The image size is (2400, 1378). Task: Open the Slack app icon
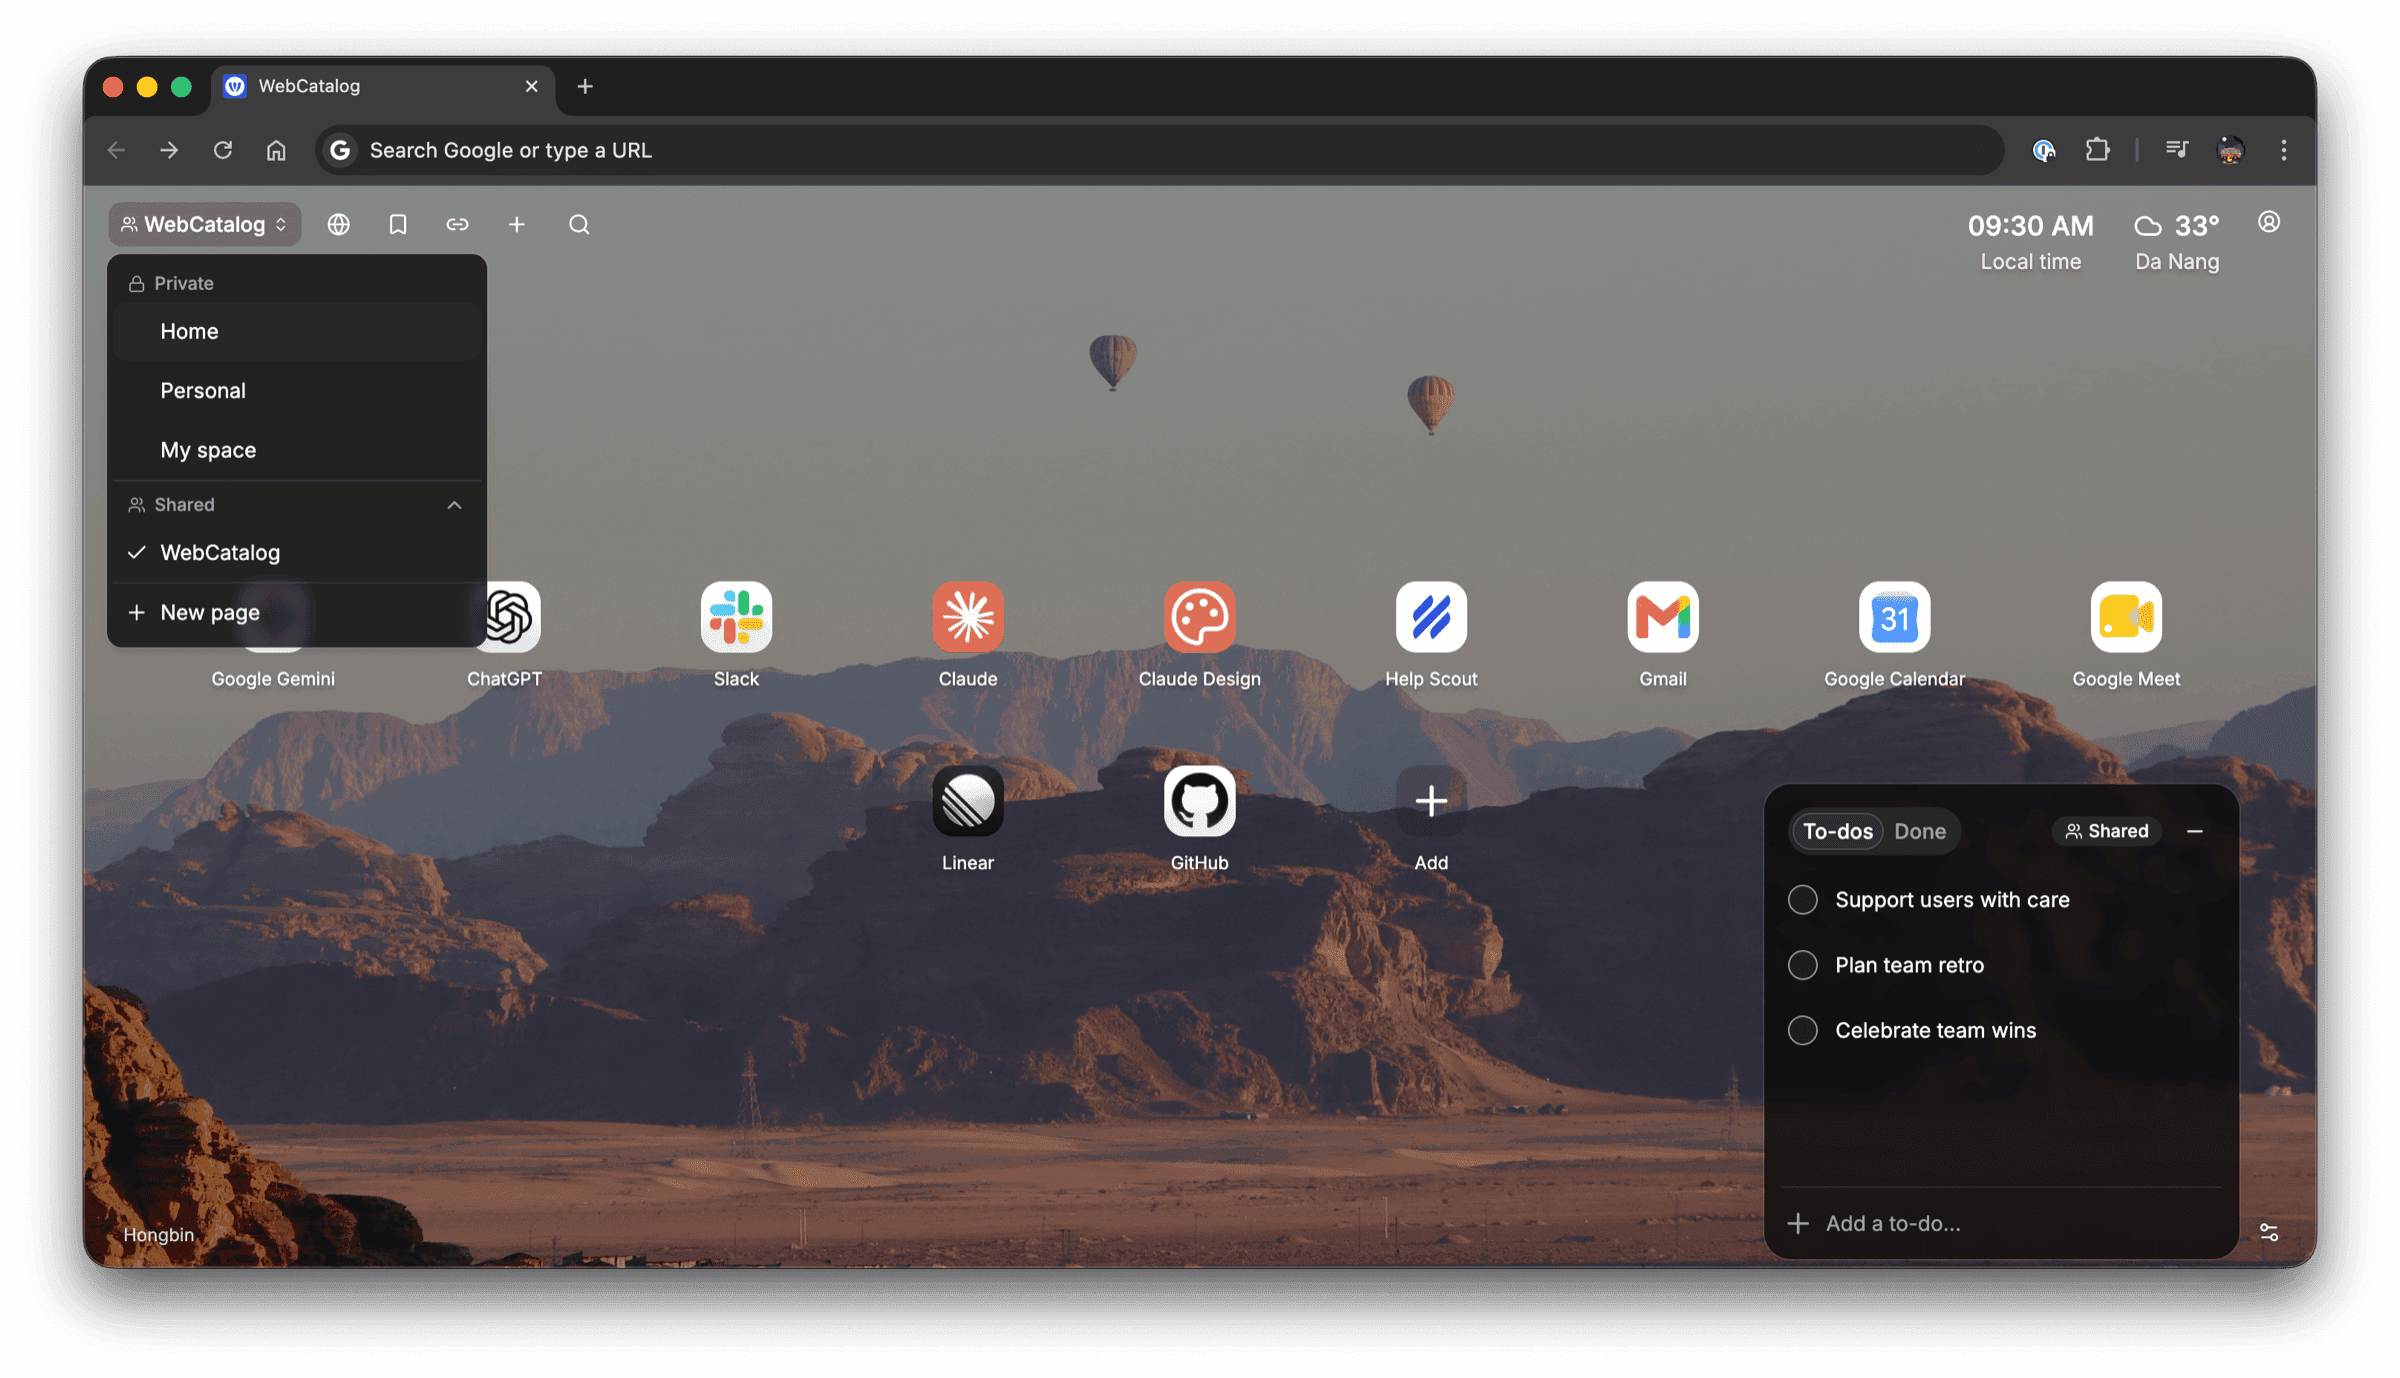(x=736, y=617)
